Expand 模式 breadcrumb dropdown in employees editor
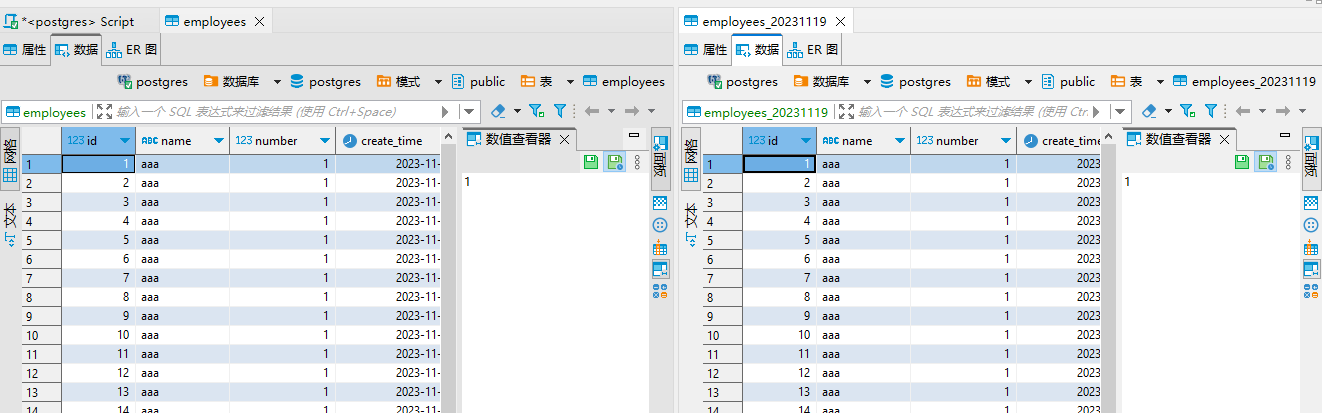 pyautogui.click(x=436, y=82)
